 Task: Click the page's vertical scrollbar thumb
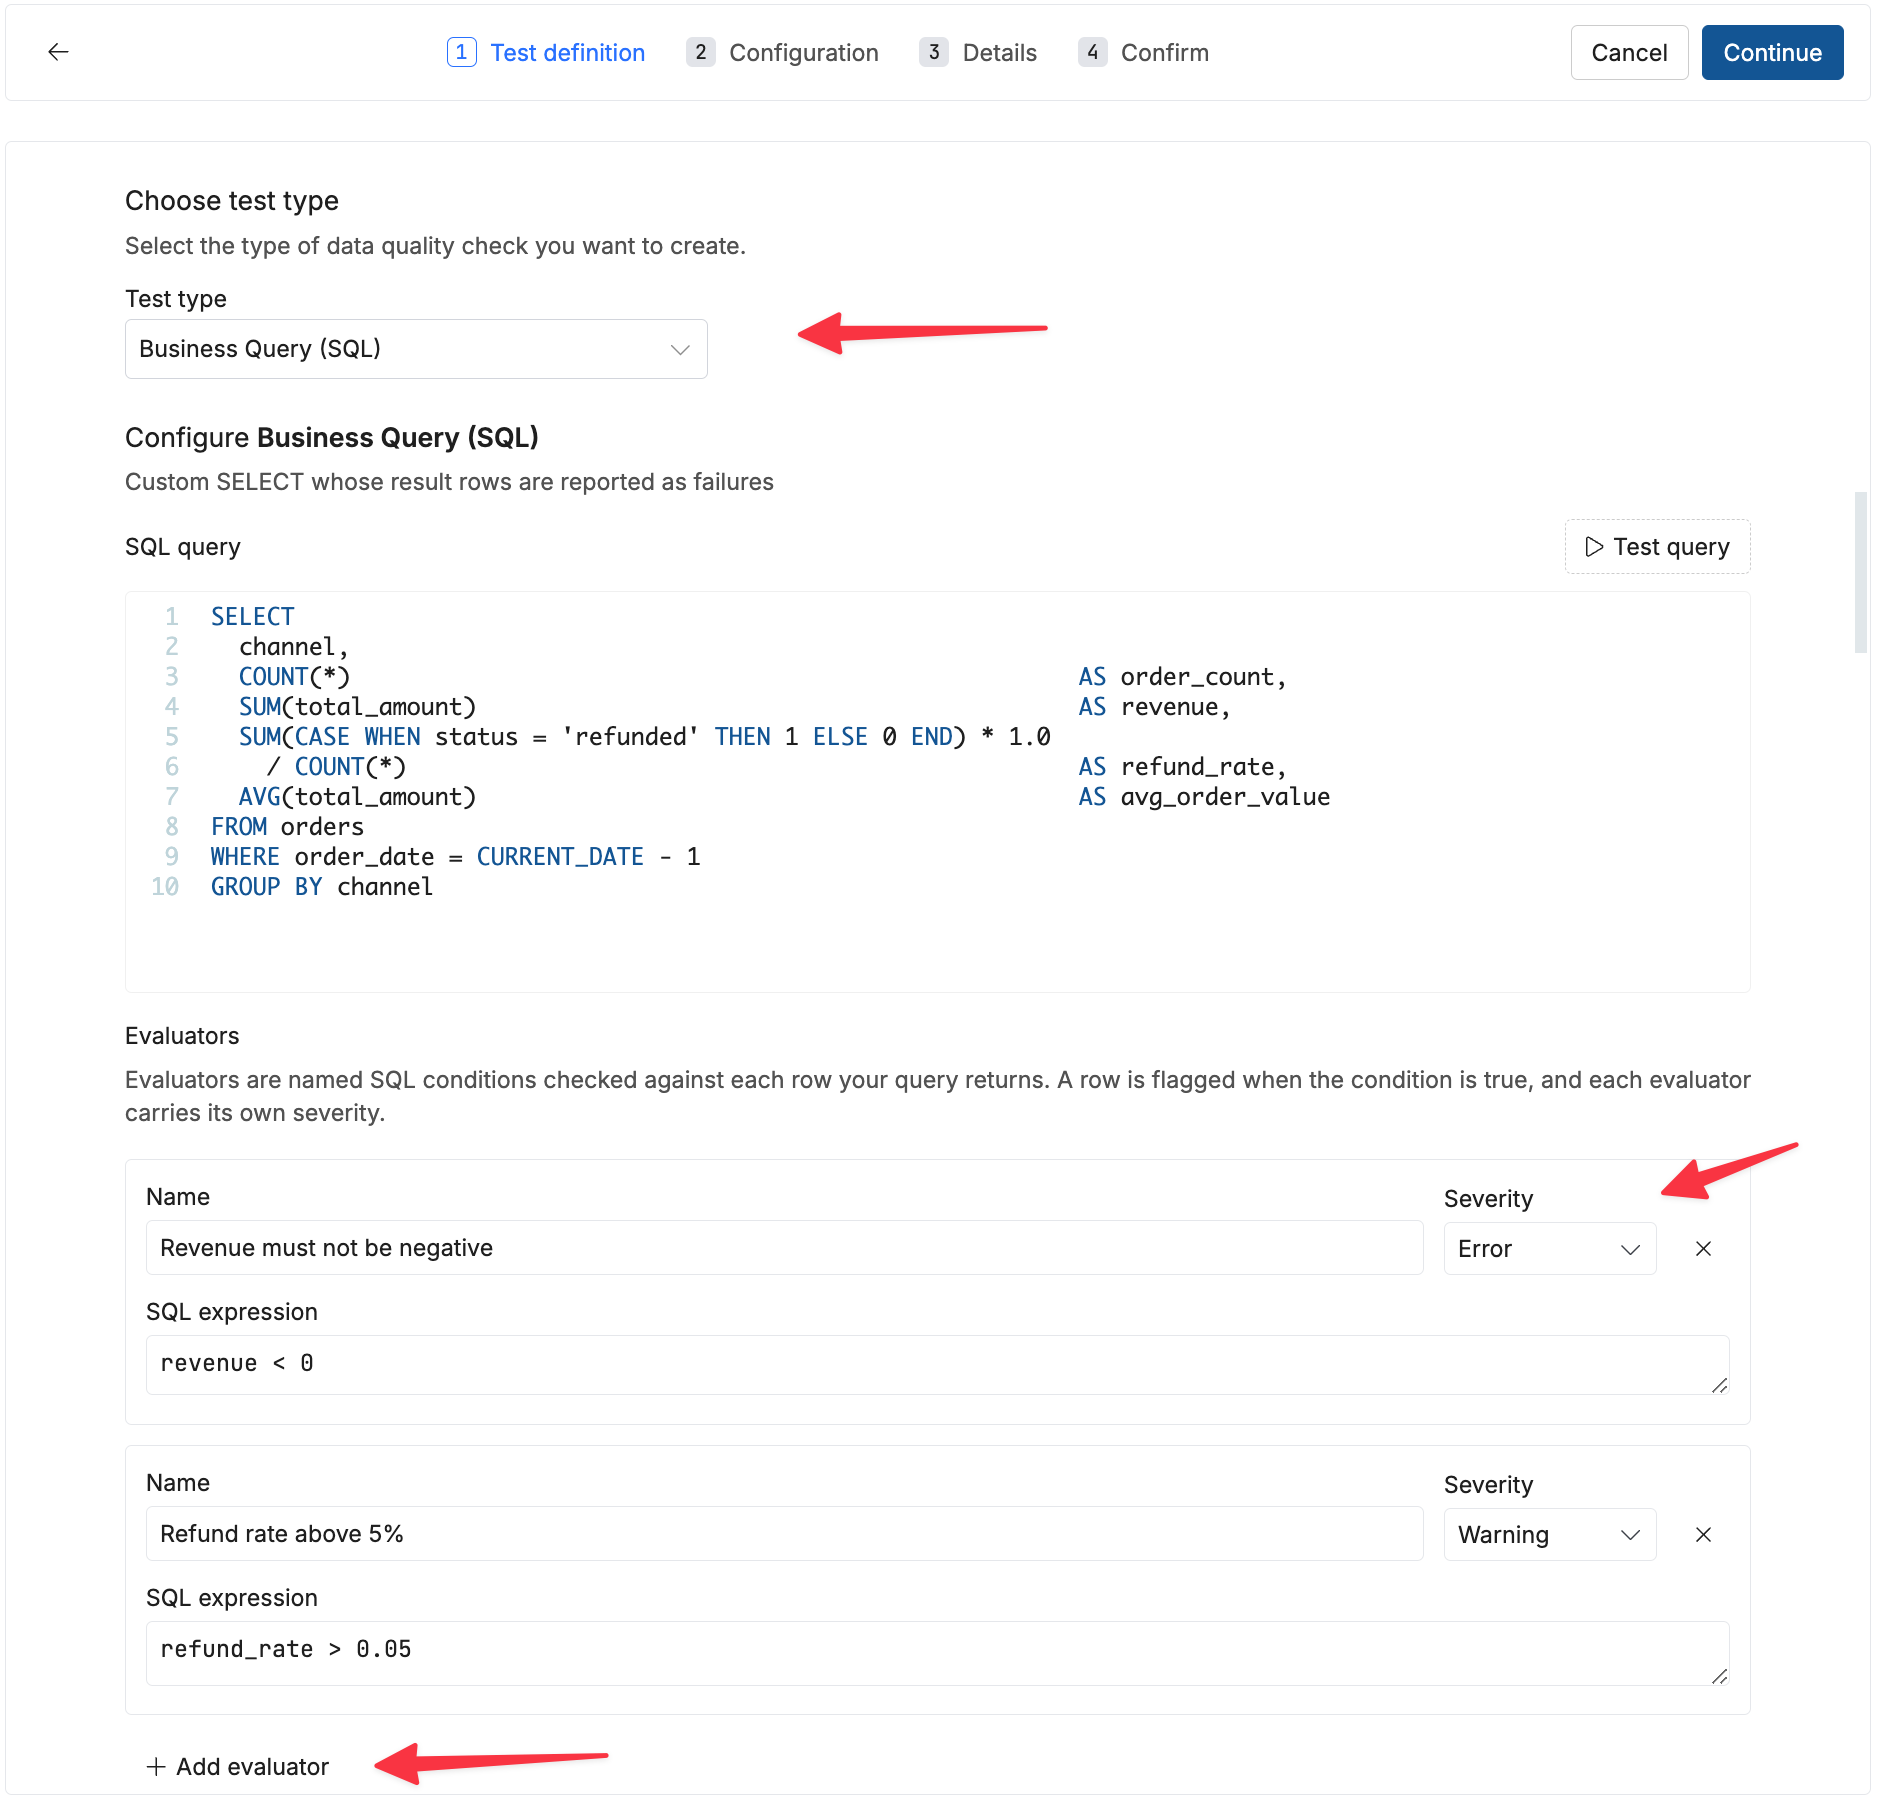tap(1860, 572)
